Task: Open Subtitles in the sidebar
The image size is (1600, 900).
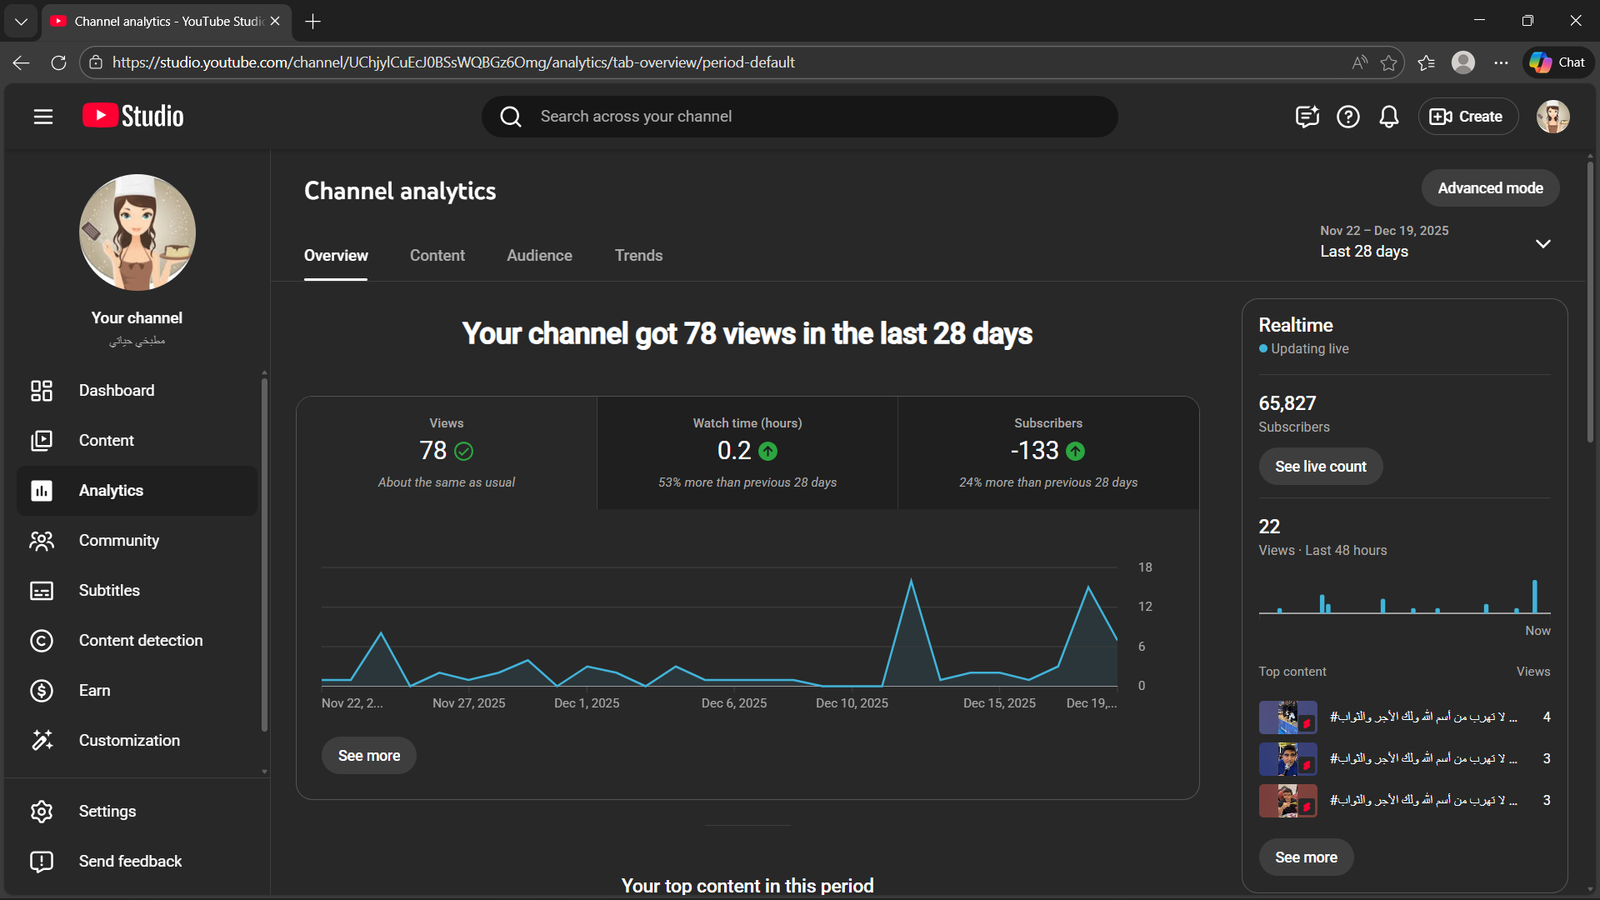Action: tap(109, 590)
